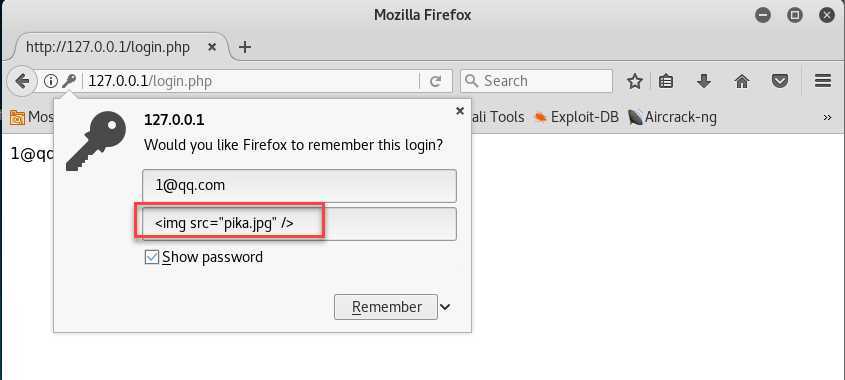Reload the current page
This screenshot has height=380, width=845.
[x=435, y=81]
